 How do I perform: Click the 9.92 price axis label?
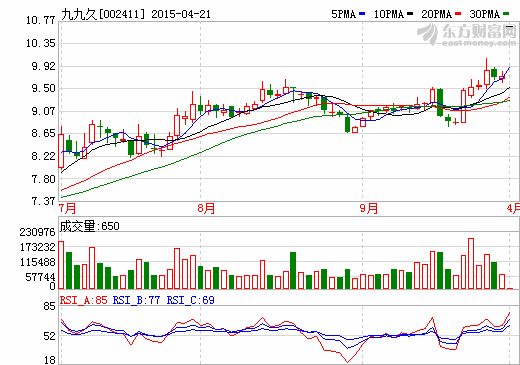click(x=43, y=66)
